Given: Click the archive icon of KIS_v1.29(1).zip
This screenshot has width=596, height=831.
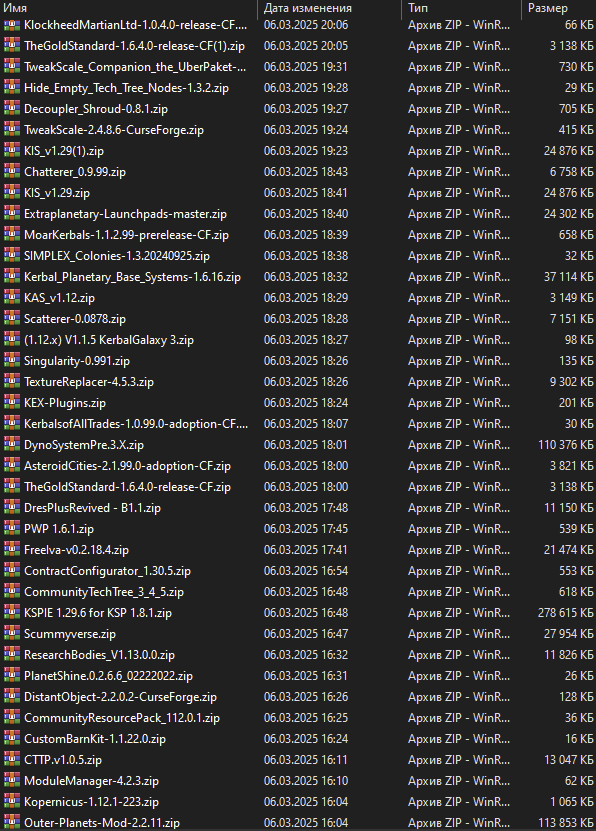Looking at the screenshot, I should pyautogui.click(x=12, y=151).
